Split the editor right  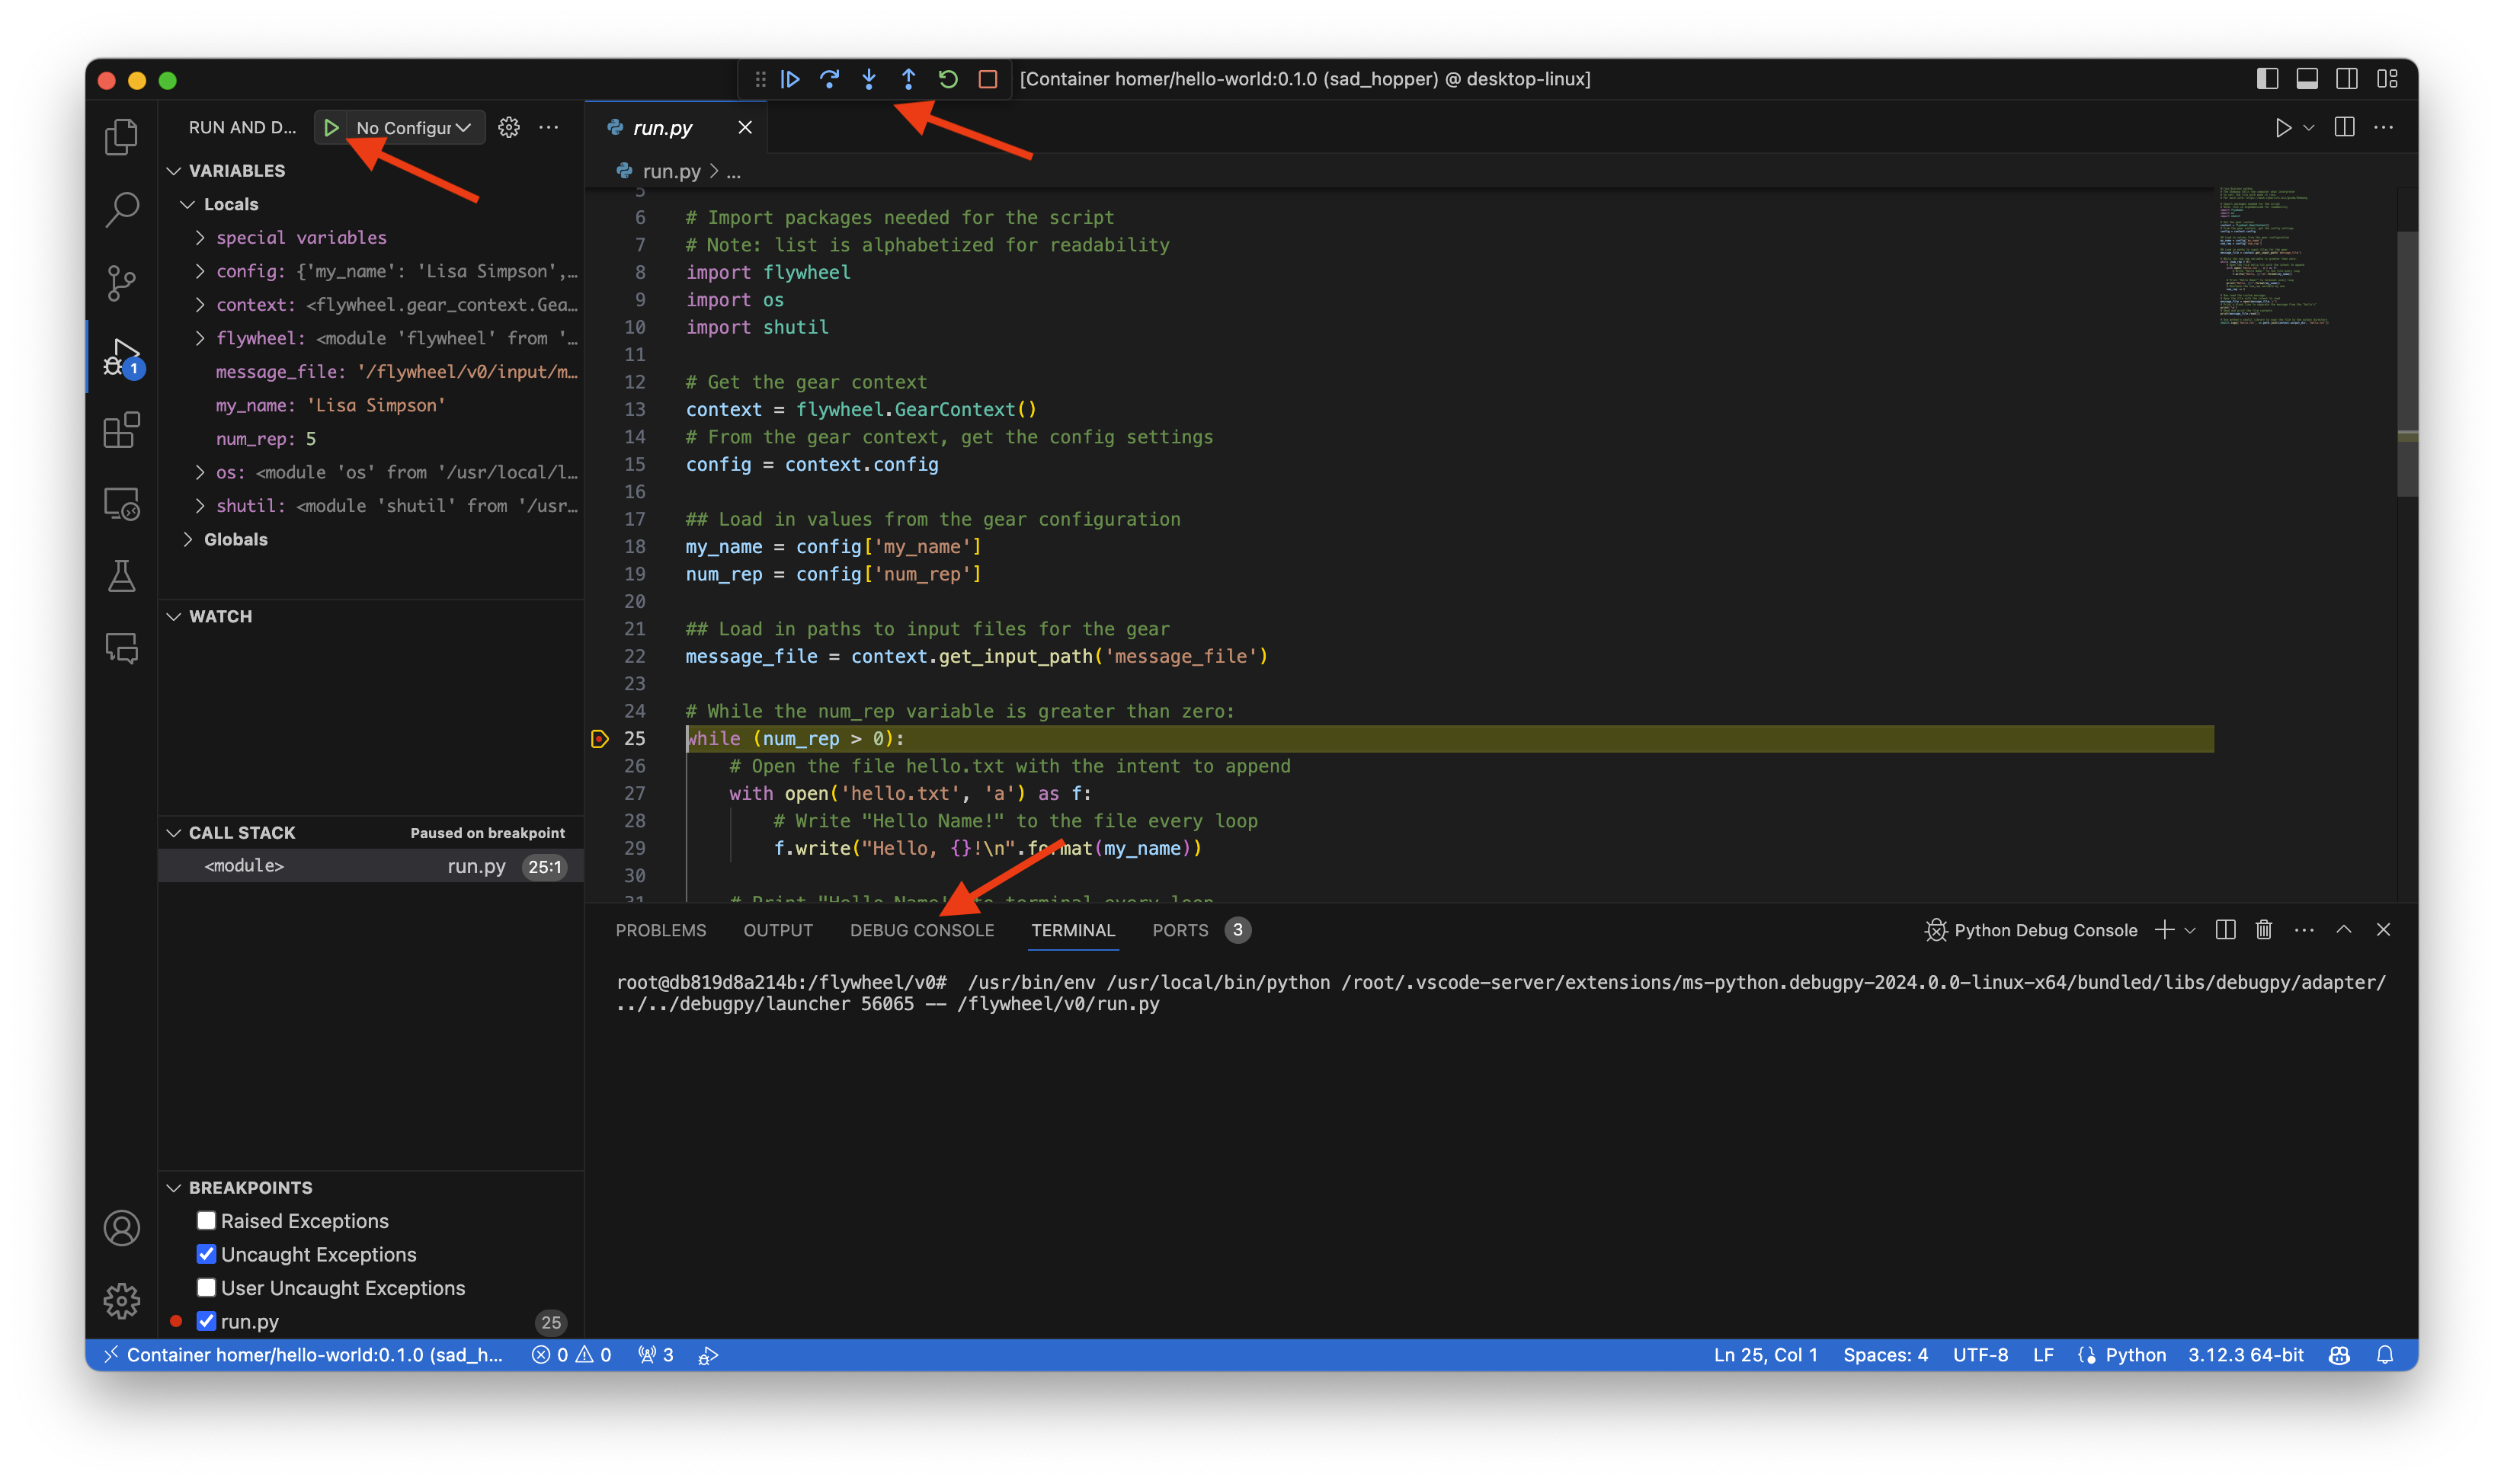point(2344,127)
